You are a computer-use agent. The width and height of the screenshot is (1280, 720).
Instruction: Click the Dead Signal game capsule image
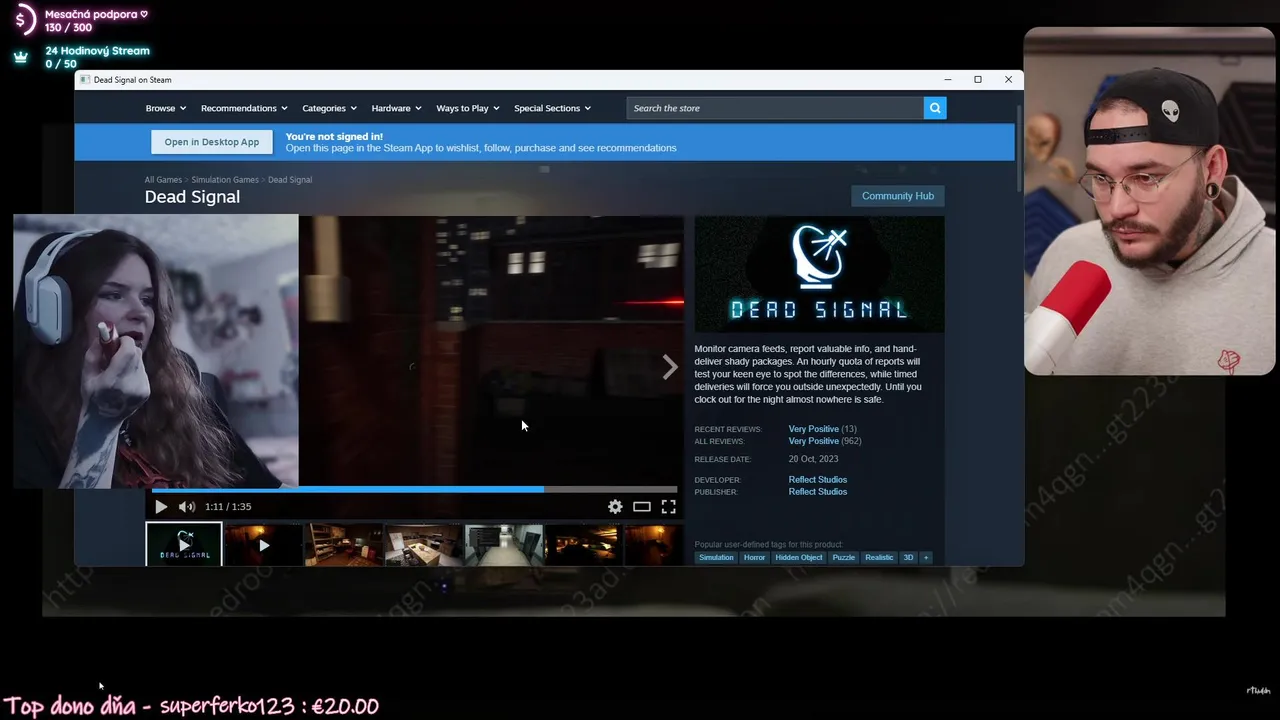(x=819, y=274)
